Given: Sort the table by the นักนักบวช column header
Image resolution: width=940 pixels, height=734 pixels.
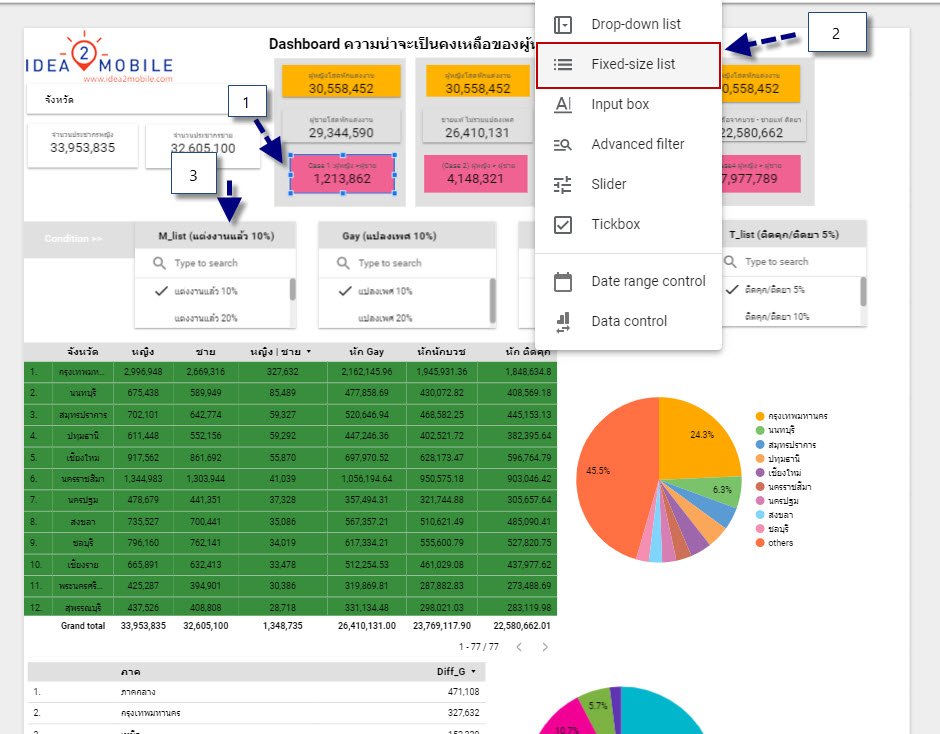Looking at the screenshot, I should (441, 351).
